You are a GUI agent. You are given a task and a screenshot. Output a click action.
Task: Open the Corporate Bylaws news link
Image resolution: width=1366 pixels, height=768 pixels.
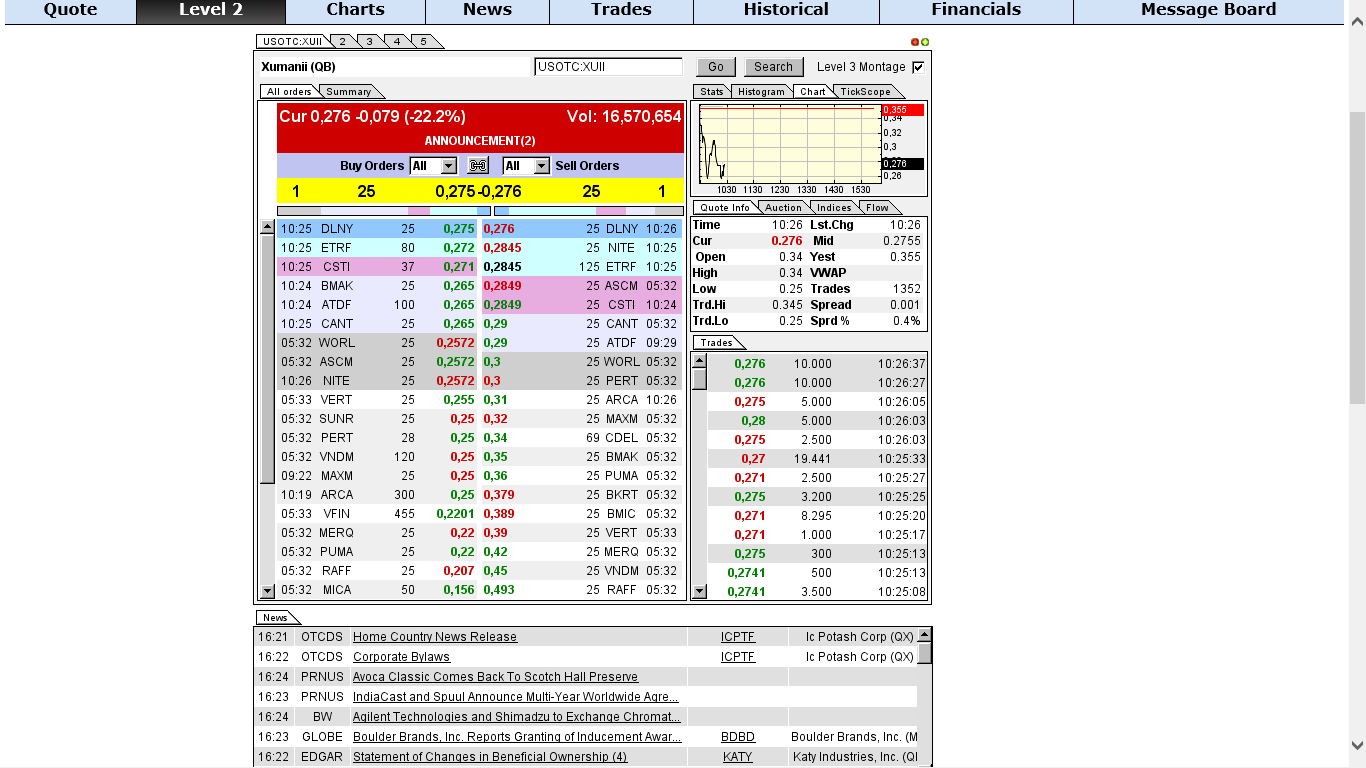401,657
